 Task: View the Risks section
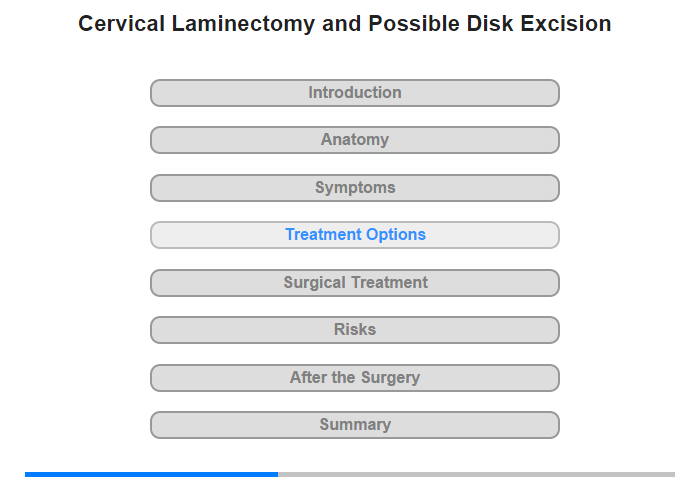354,330
